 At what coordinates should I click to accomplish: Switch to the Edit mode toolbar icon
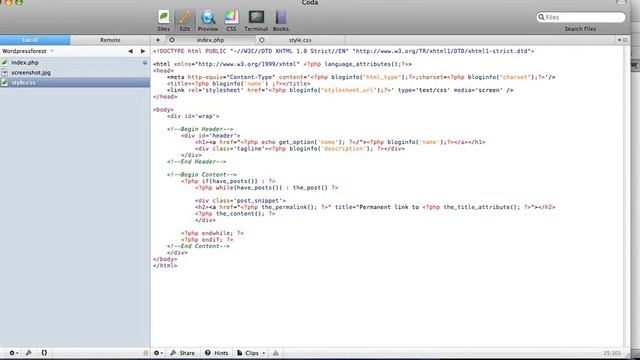click(x=184, y=21)
